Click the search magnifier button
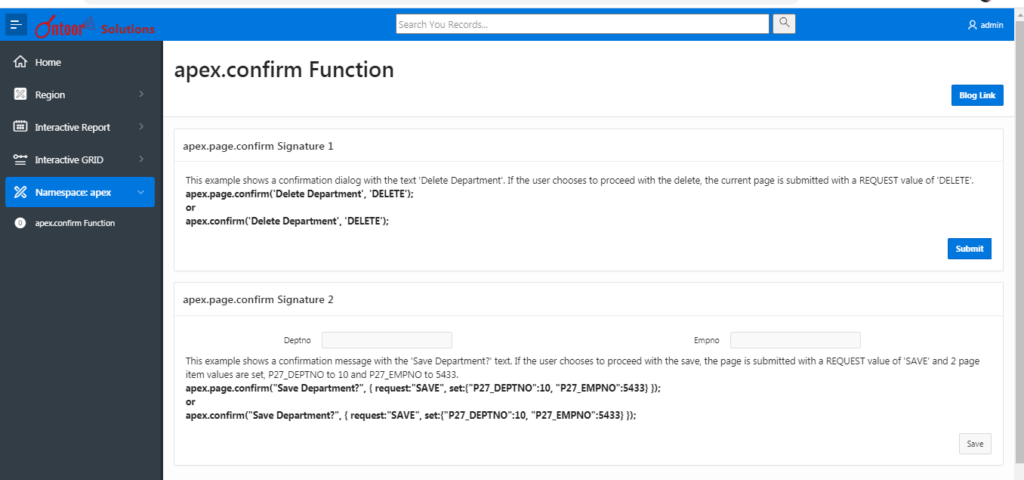 pyautogui.click(x=784, y=23)
